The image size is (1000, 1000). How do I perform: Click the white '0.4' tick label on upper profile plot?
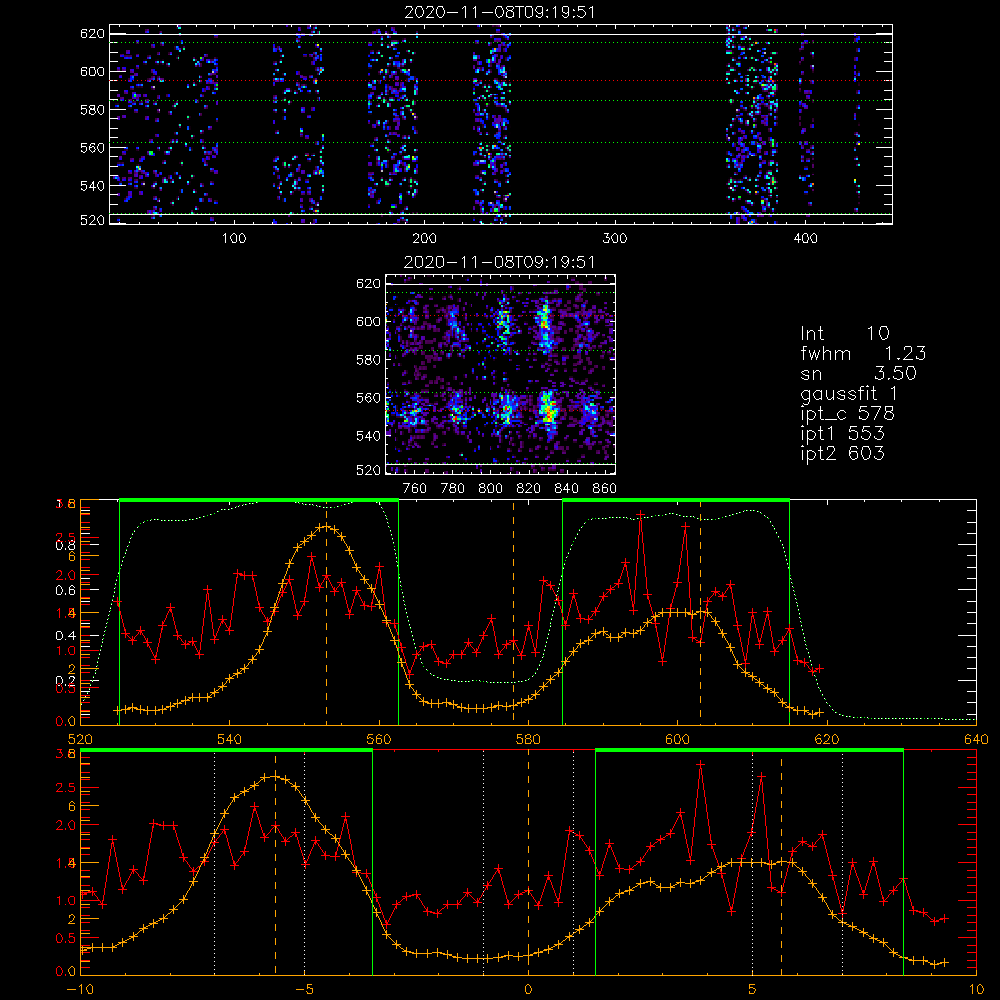click(x=64, y=636)
